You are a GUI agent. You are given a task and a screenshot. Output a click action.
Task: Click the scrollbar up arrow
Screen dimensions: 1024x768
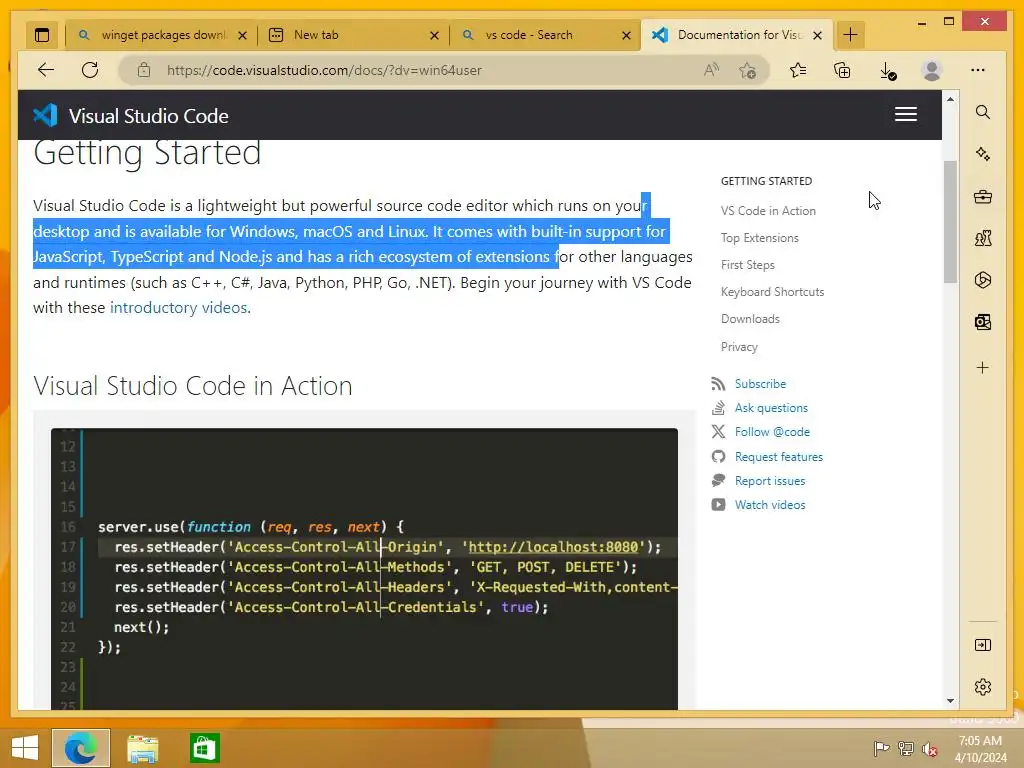pyautogui.click(x=950, y=99)
